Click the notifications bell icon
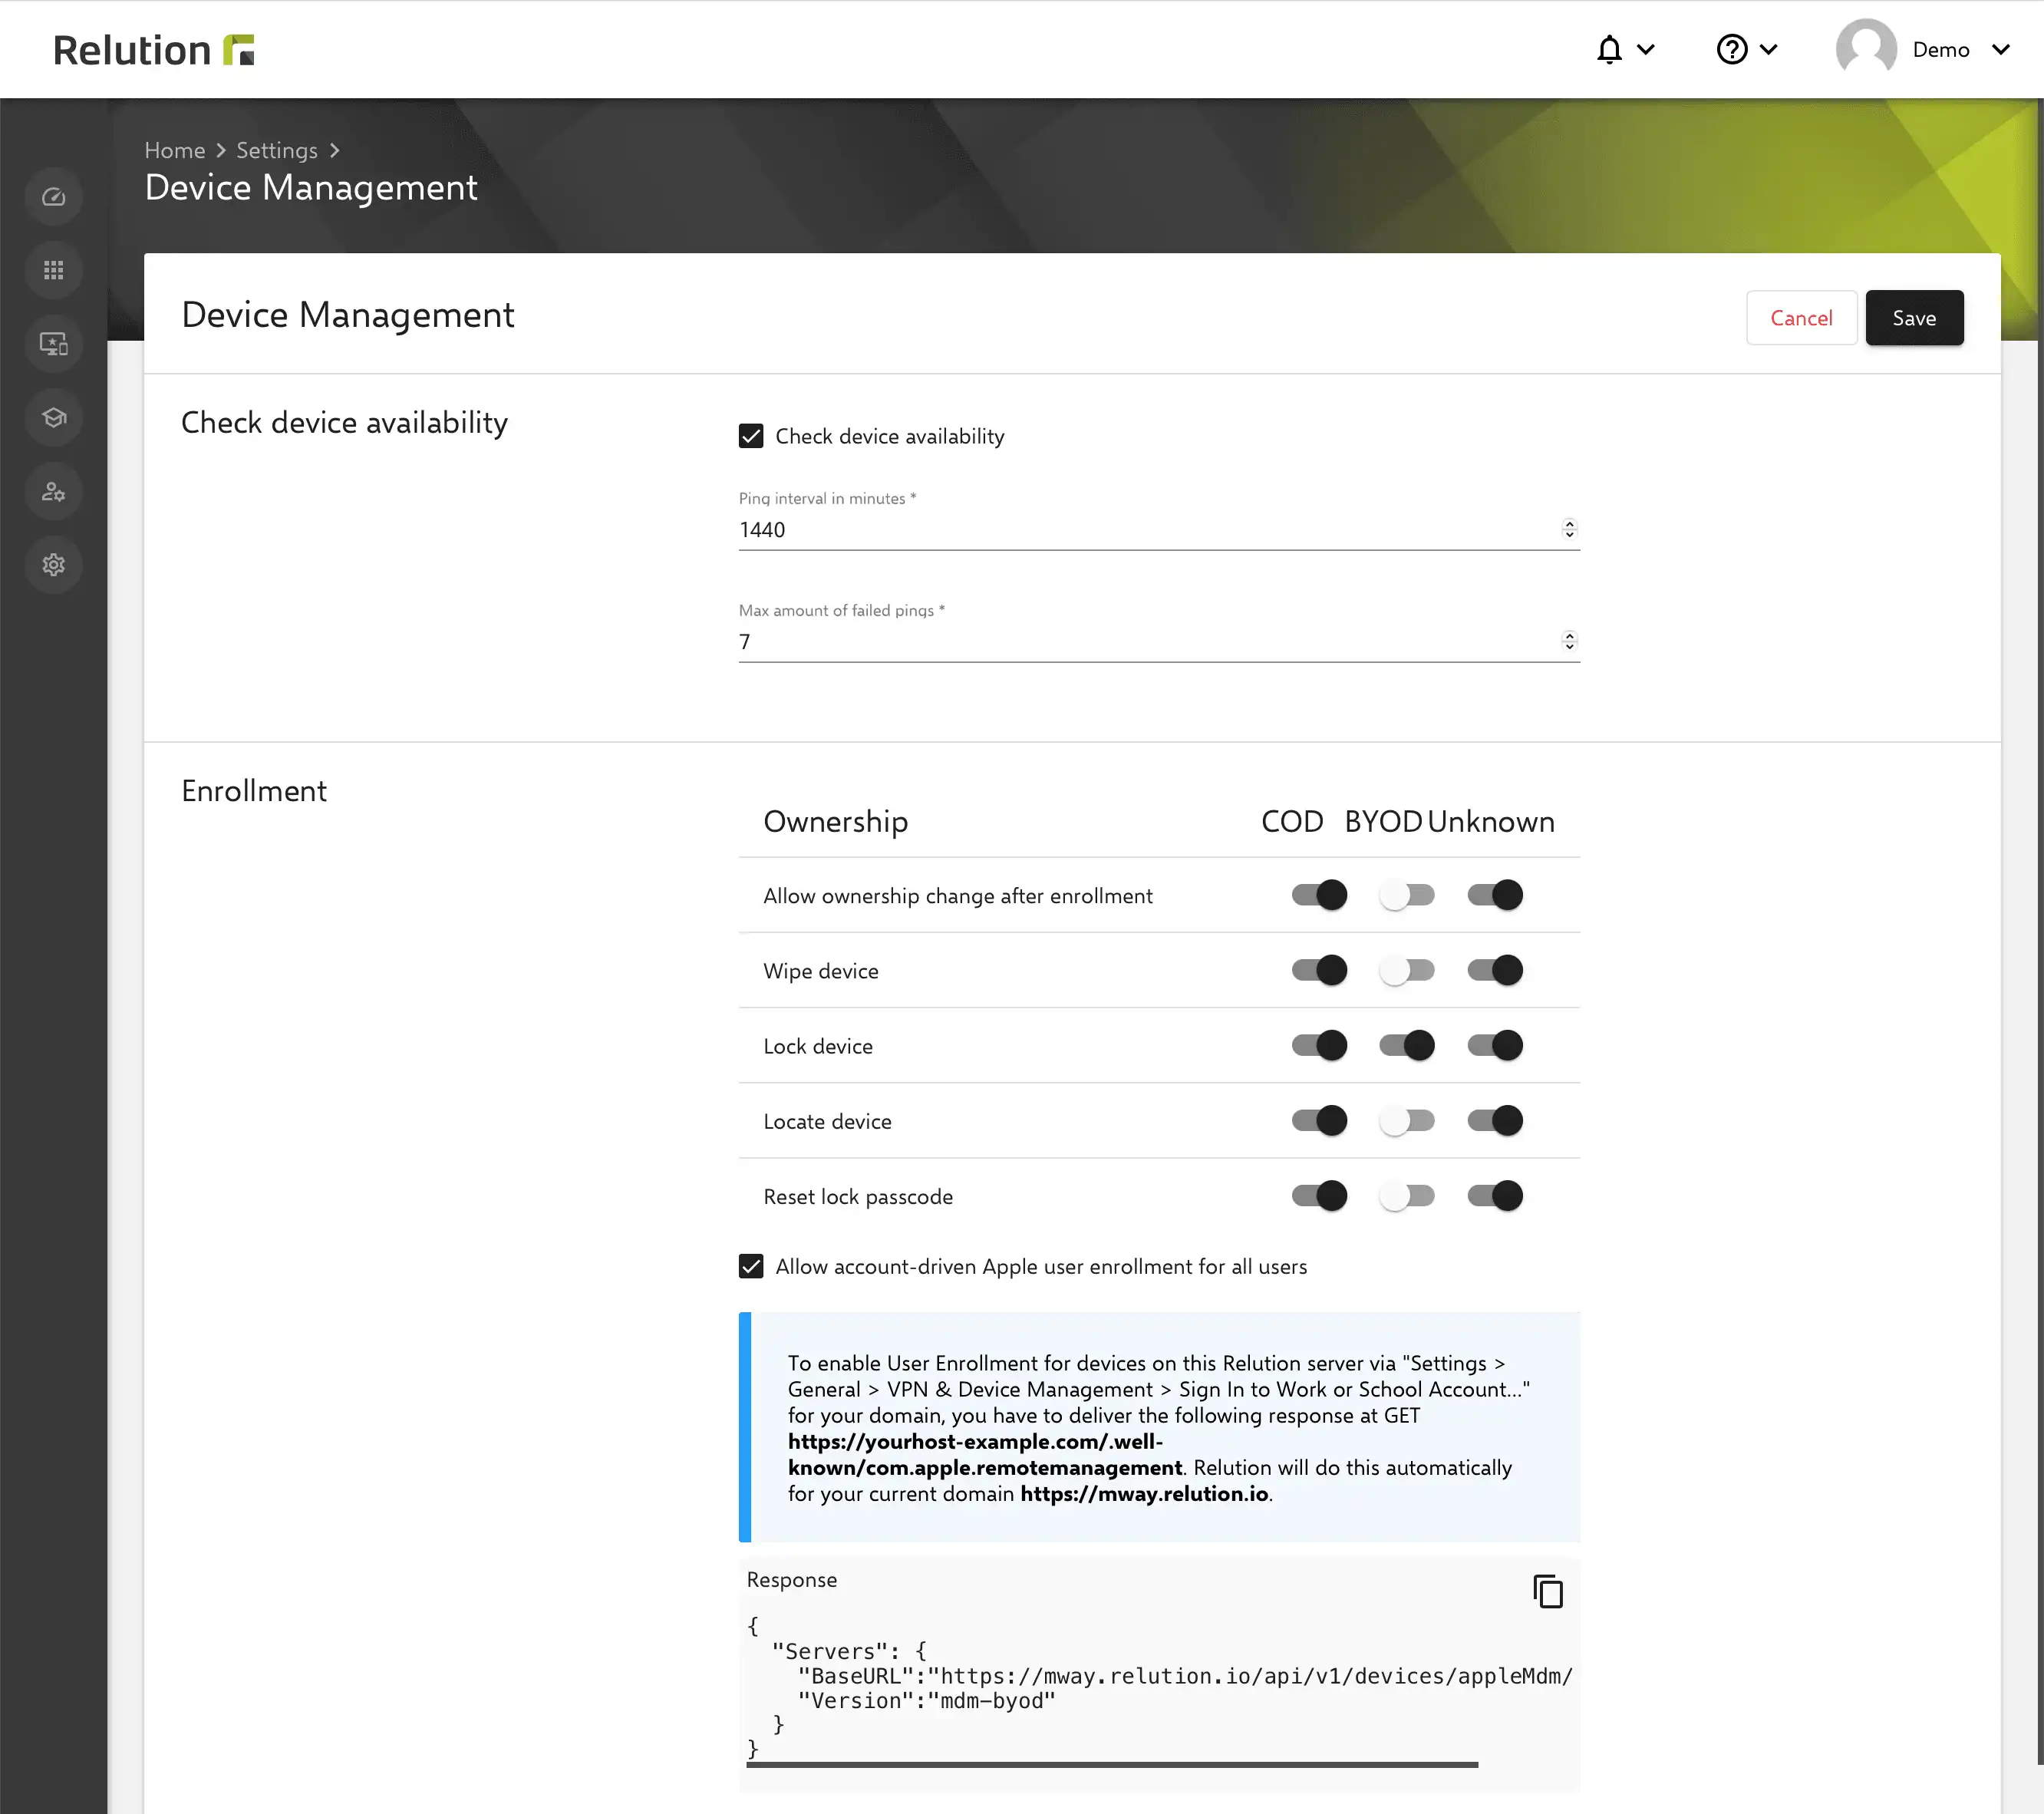 [x=1608, y=49]
